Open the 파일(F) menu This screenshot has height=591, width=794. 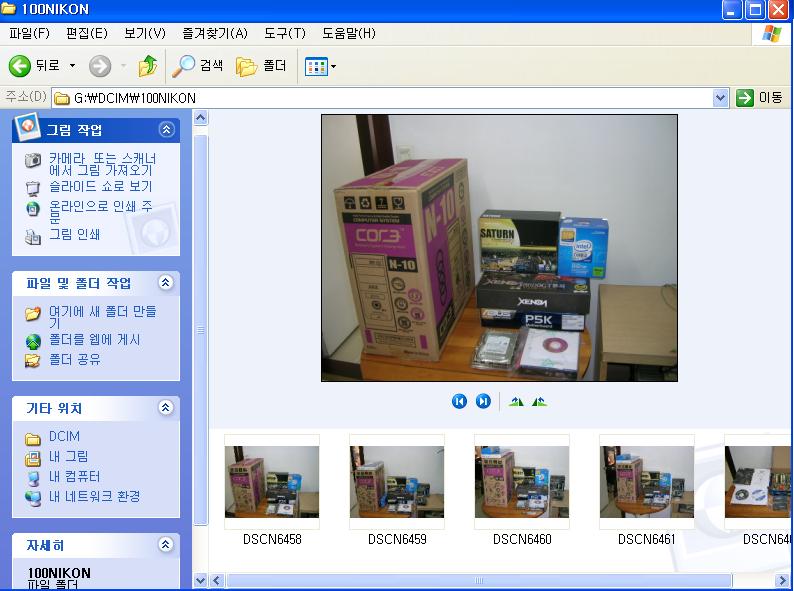point(29,33)
